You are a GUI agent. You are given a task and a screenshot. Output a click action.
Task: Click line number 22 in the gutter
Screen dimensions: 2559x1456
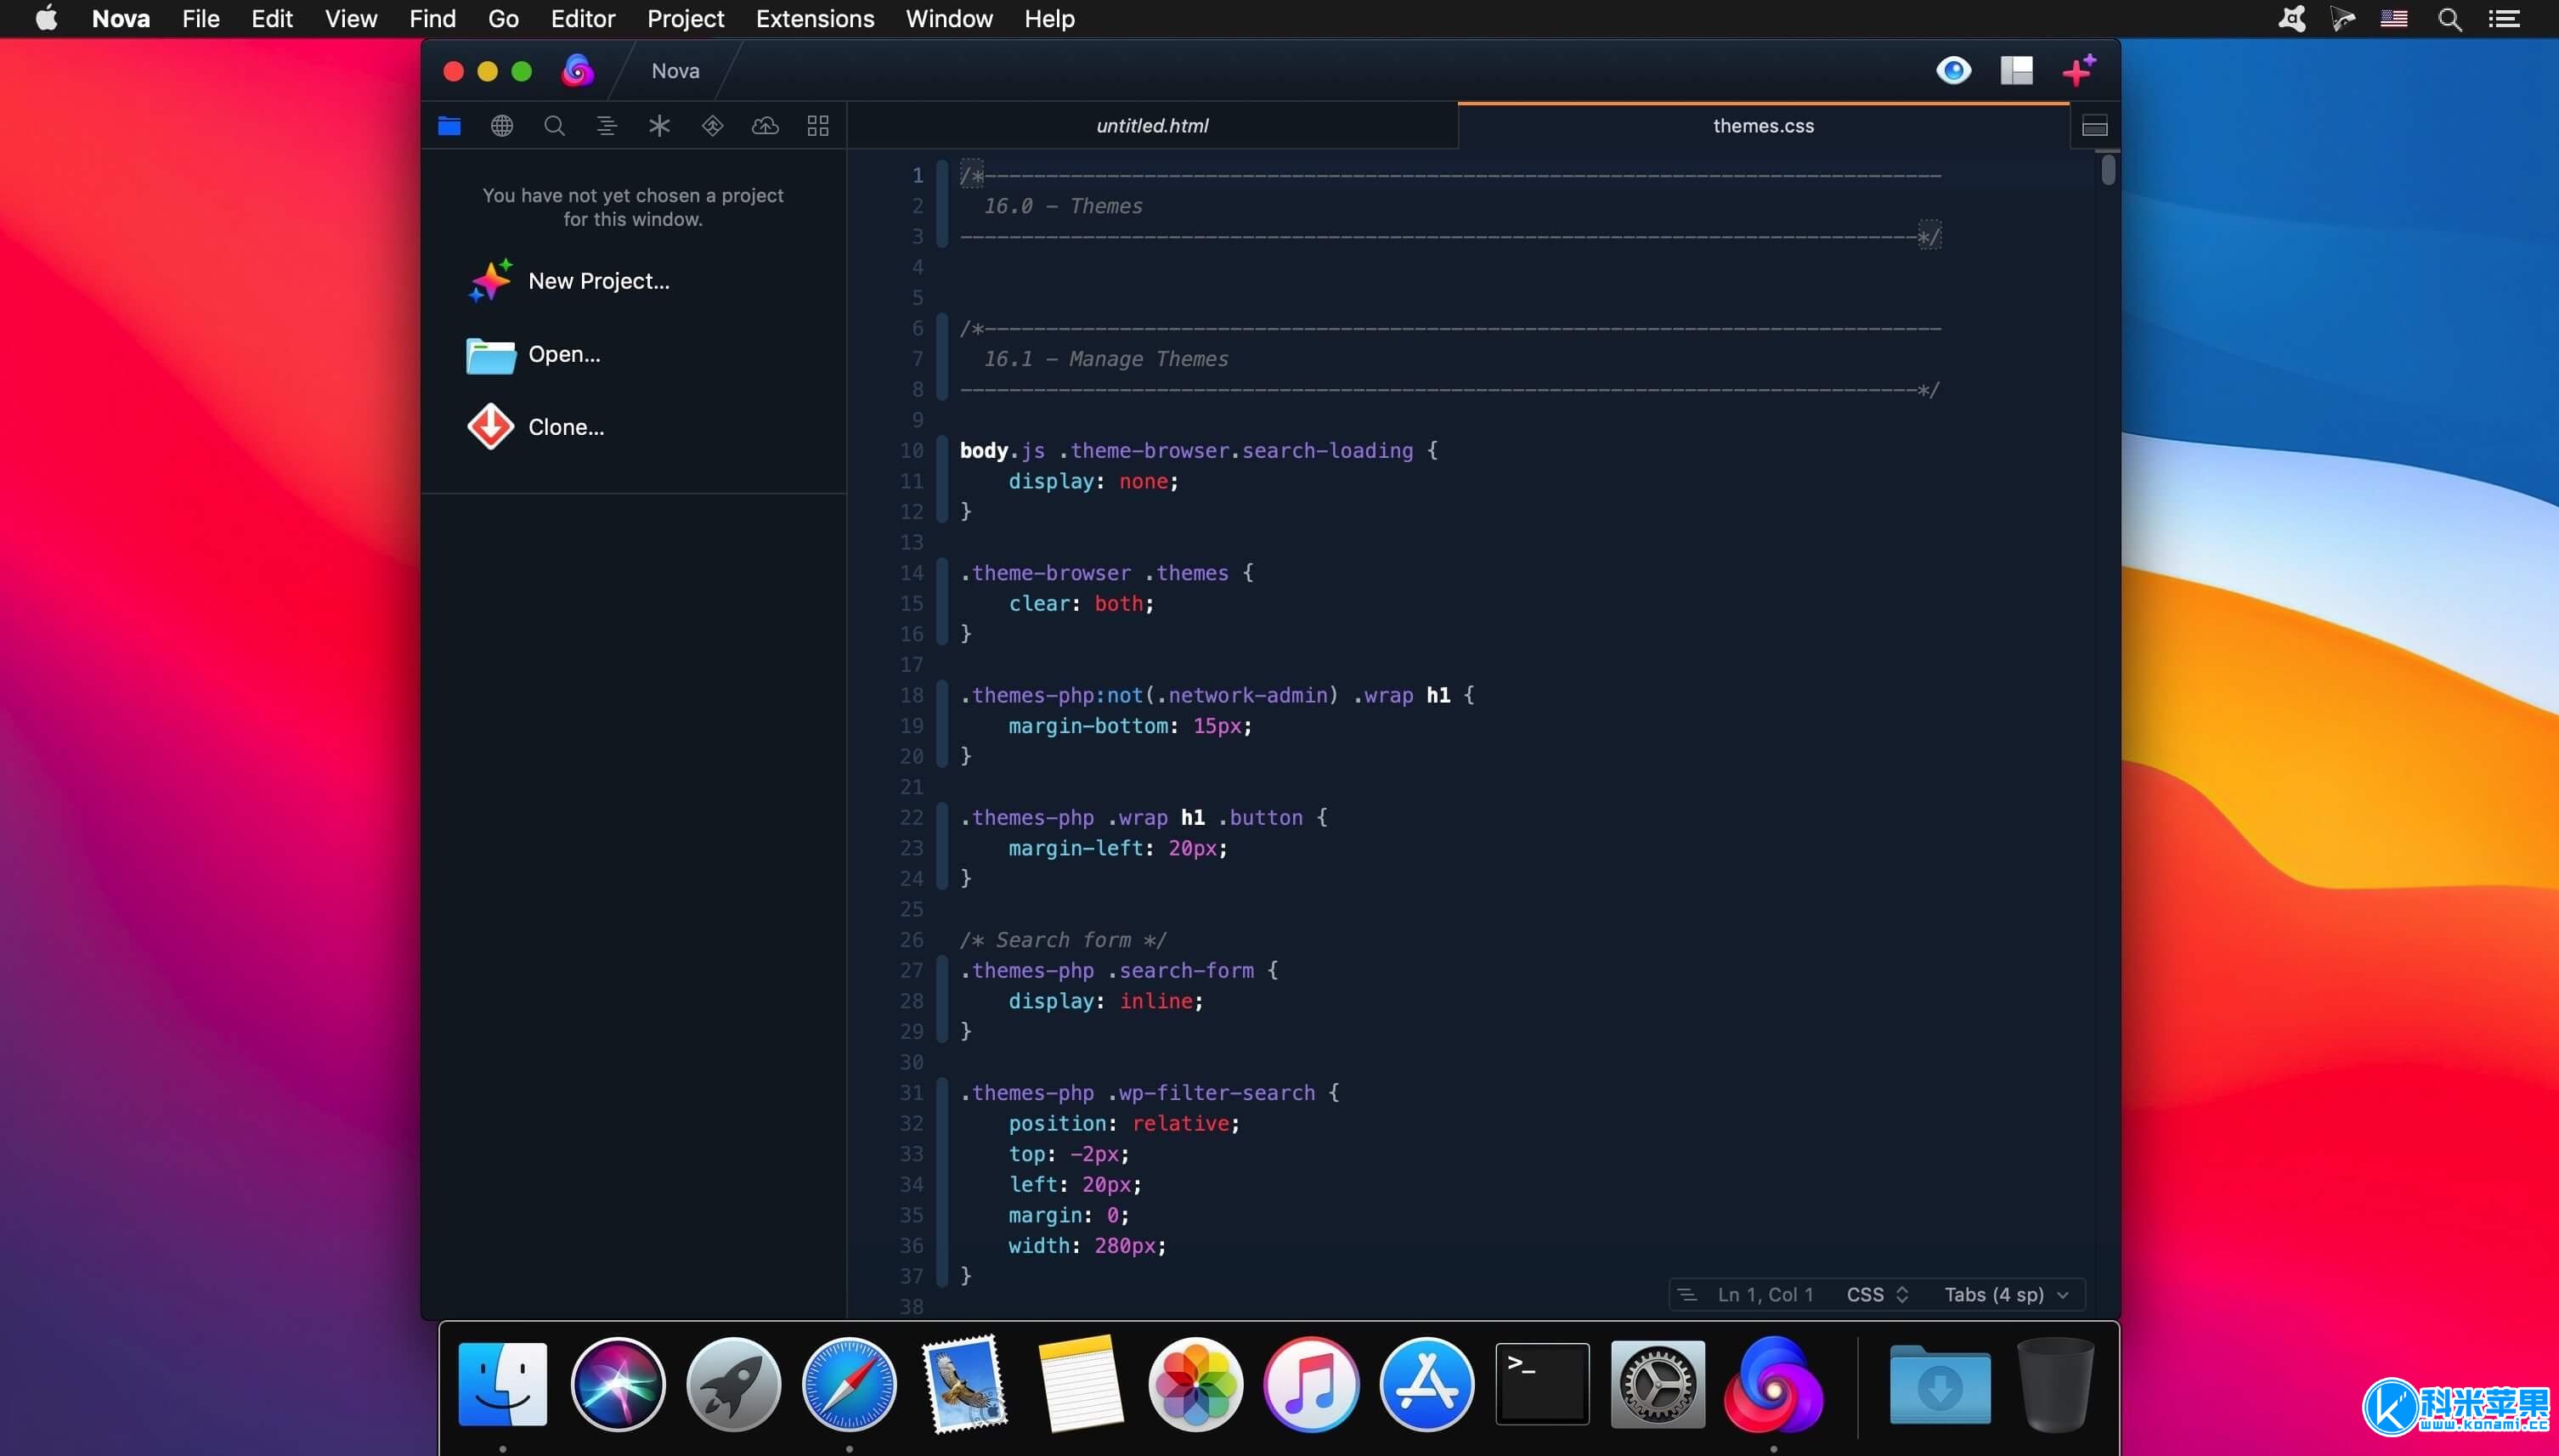911,817
